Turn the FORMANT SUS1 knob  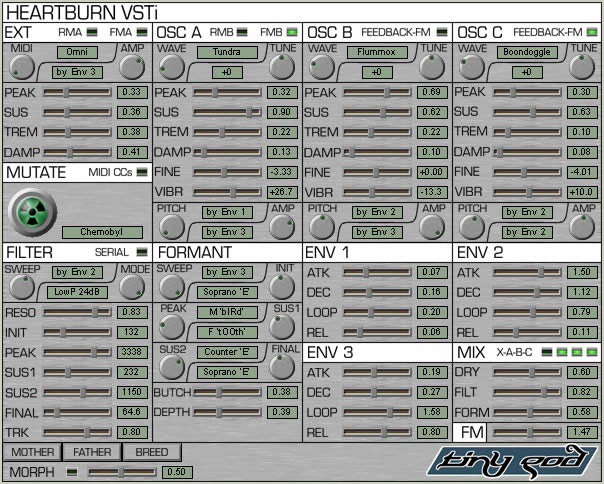(x=282, y=327)
